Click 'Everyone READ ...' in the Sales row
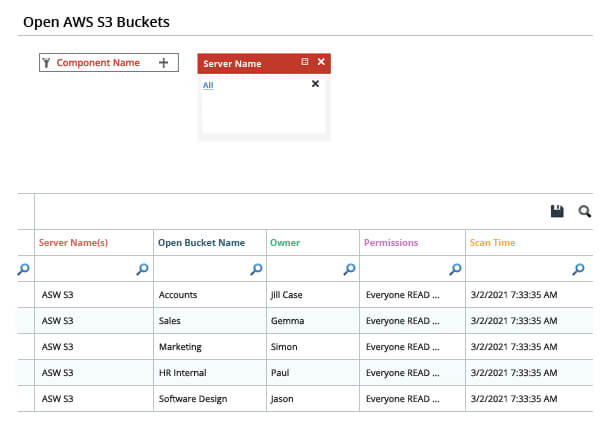The image size is (612, 430). coord(402,321)
